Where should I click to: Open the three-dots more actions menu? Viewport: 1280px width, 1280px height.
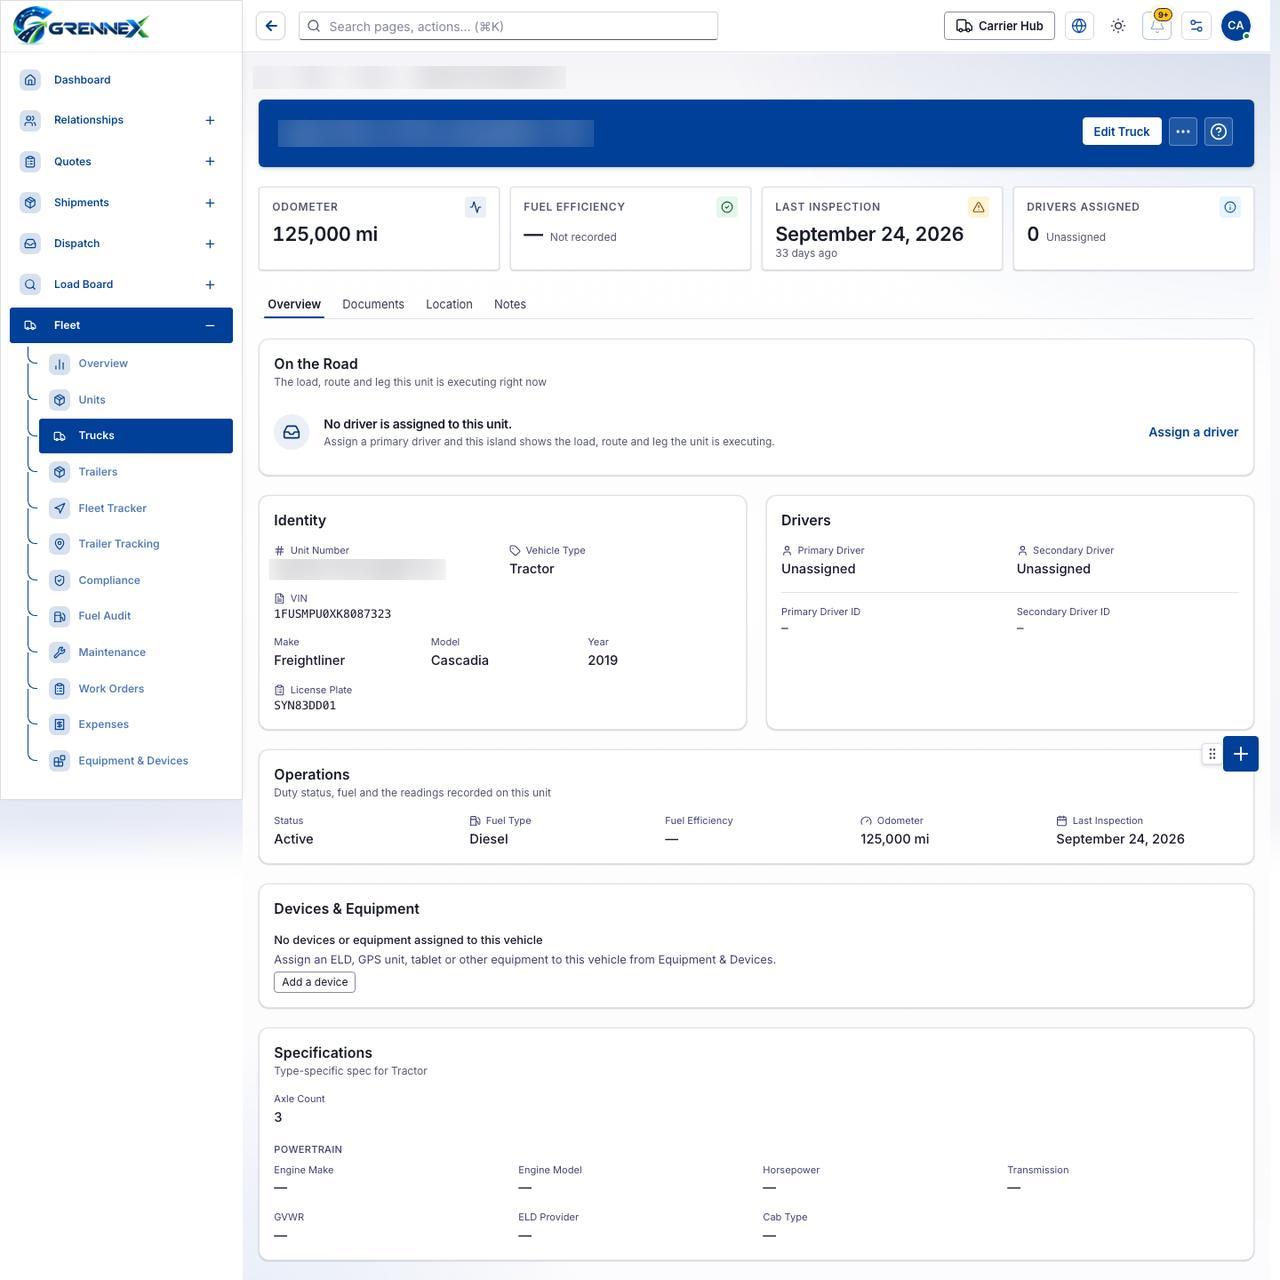pyautogui.click(x=1183, y=132)
